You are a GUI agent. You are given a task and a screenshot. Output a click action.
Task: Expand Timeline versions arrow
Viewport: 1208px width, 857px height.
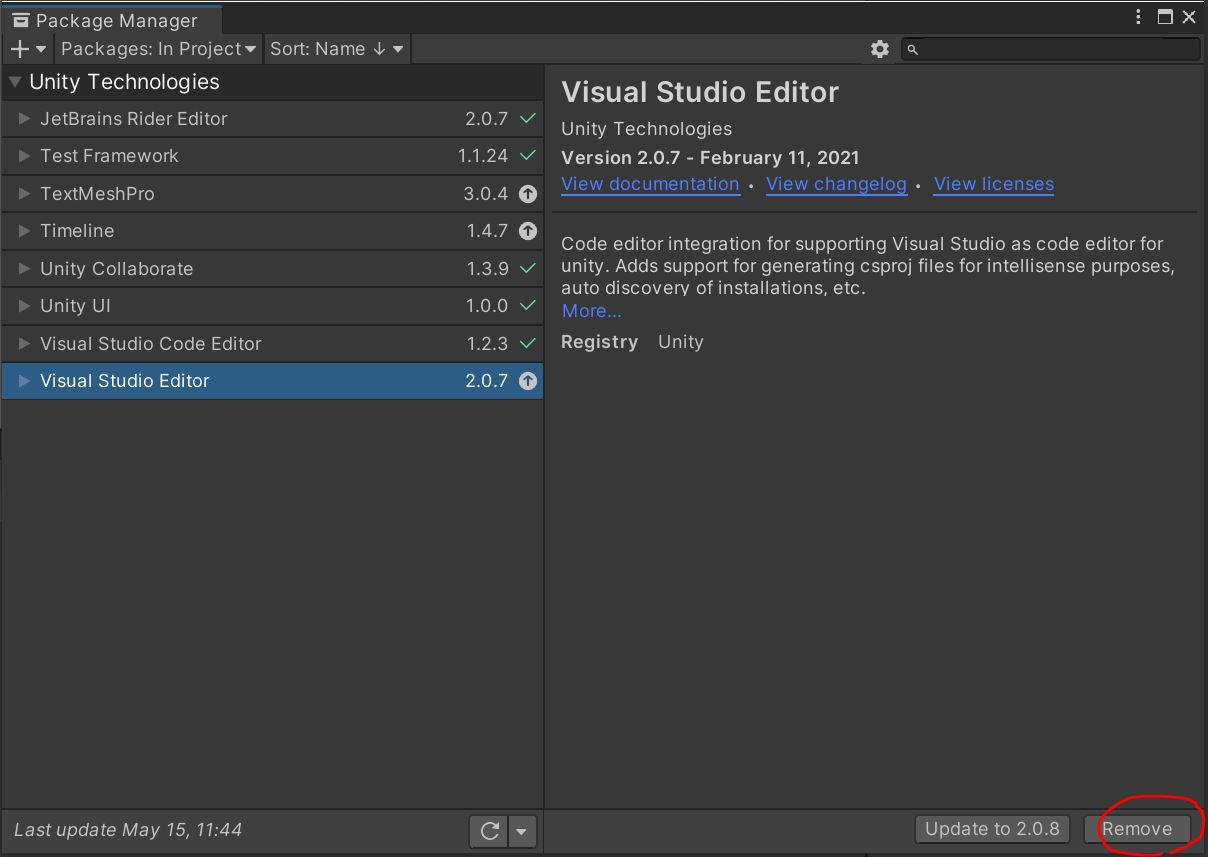pos(25,231)
